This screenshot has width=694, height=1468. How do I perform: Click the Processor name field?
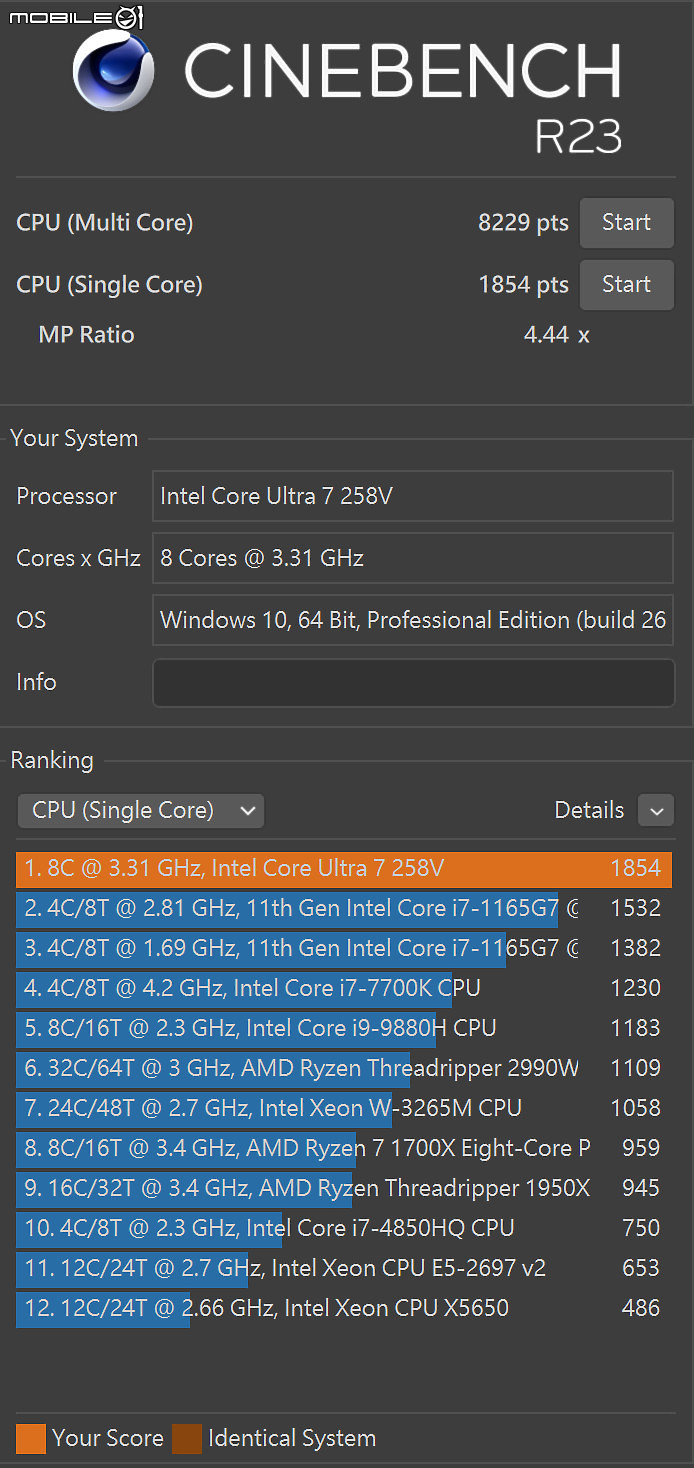click(413, 496)
